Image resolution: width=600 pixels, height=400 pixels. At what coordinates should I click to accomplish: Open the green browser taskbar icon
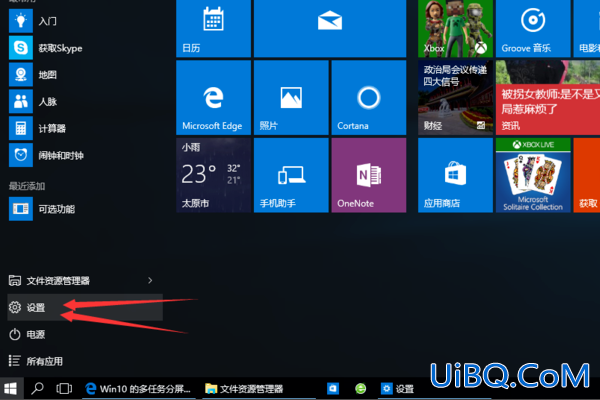click(x=360, y=389)
